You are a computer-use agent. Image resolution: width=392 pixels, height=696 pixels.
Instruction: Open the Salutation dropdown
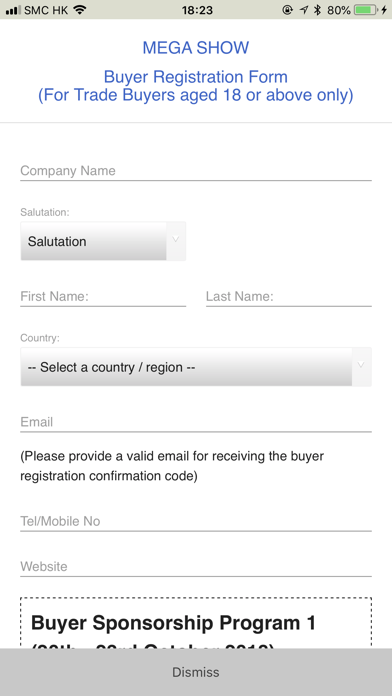(x=103, y=241)
